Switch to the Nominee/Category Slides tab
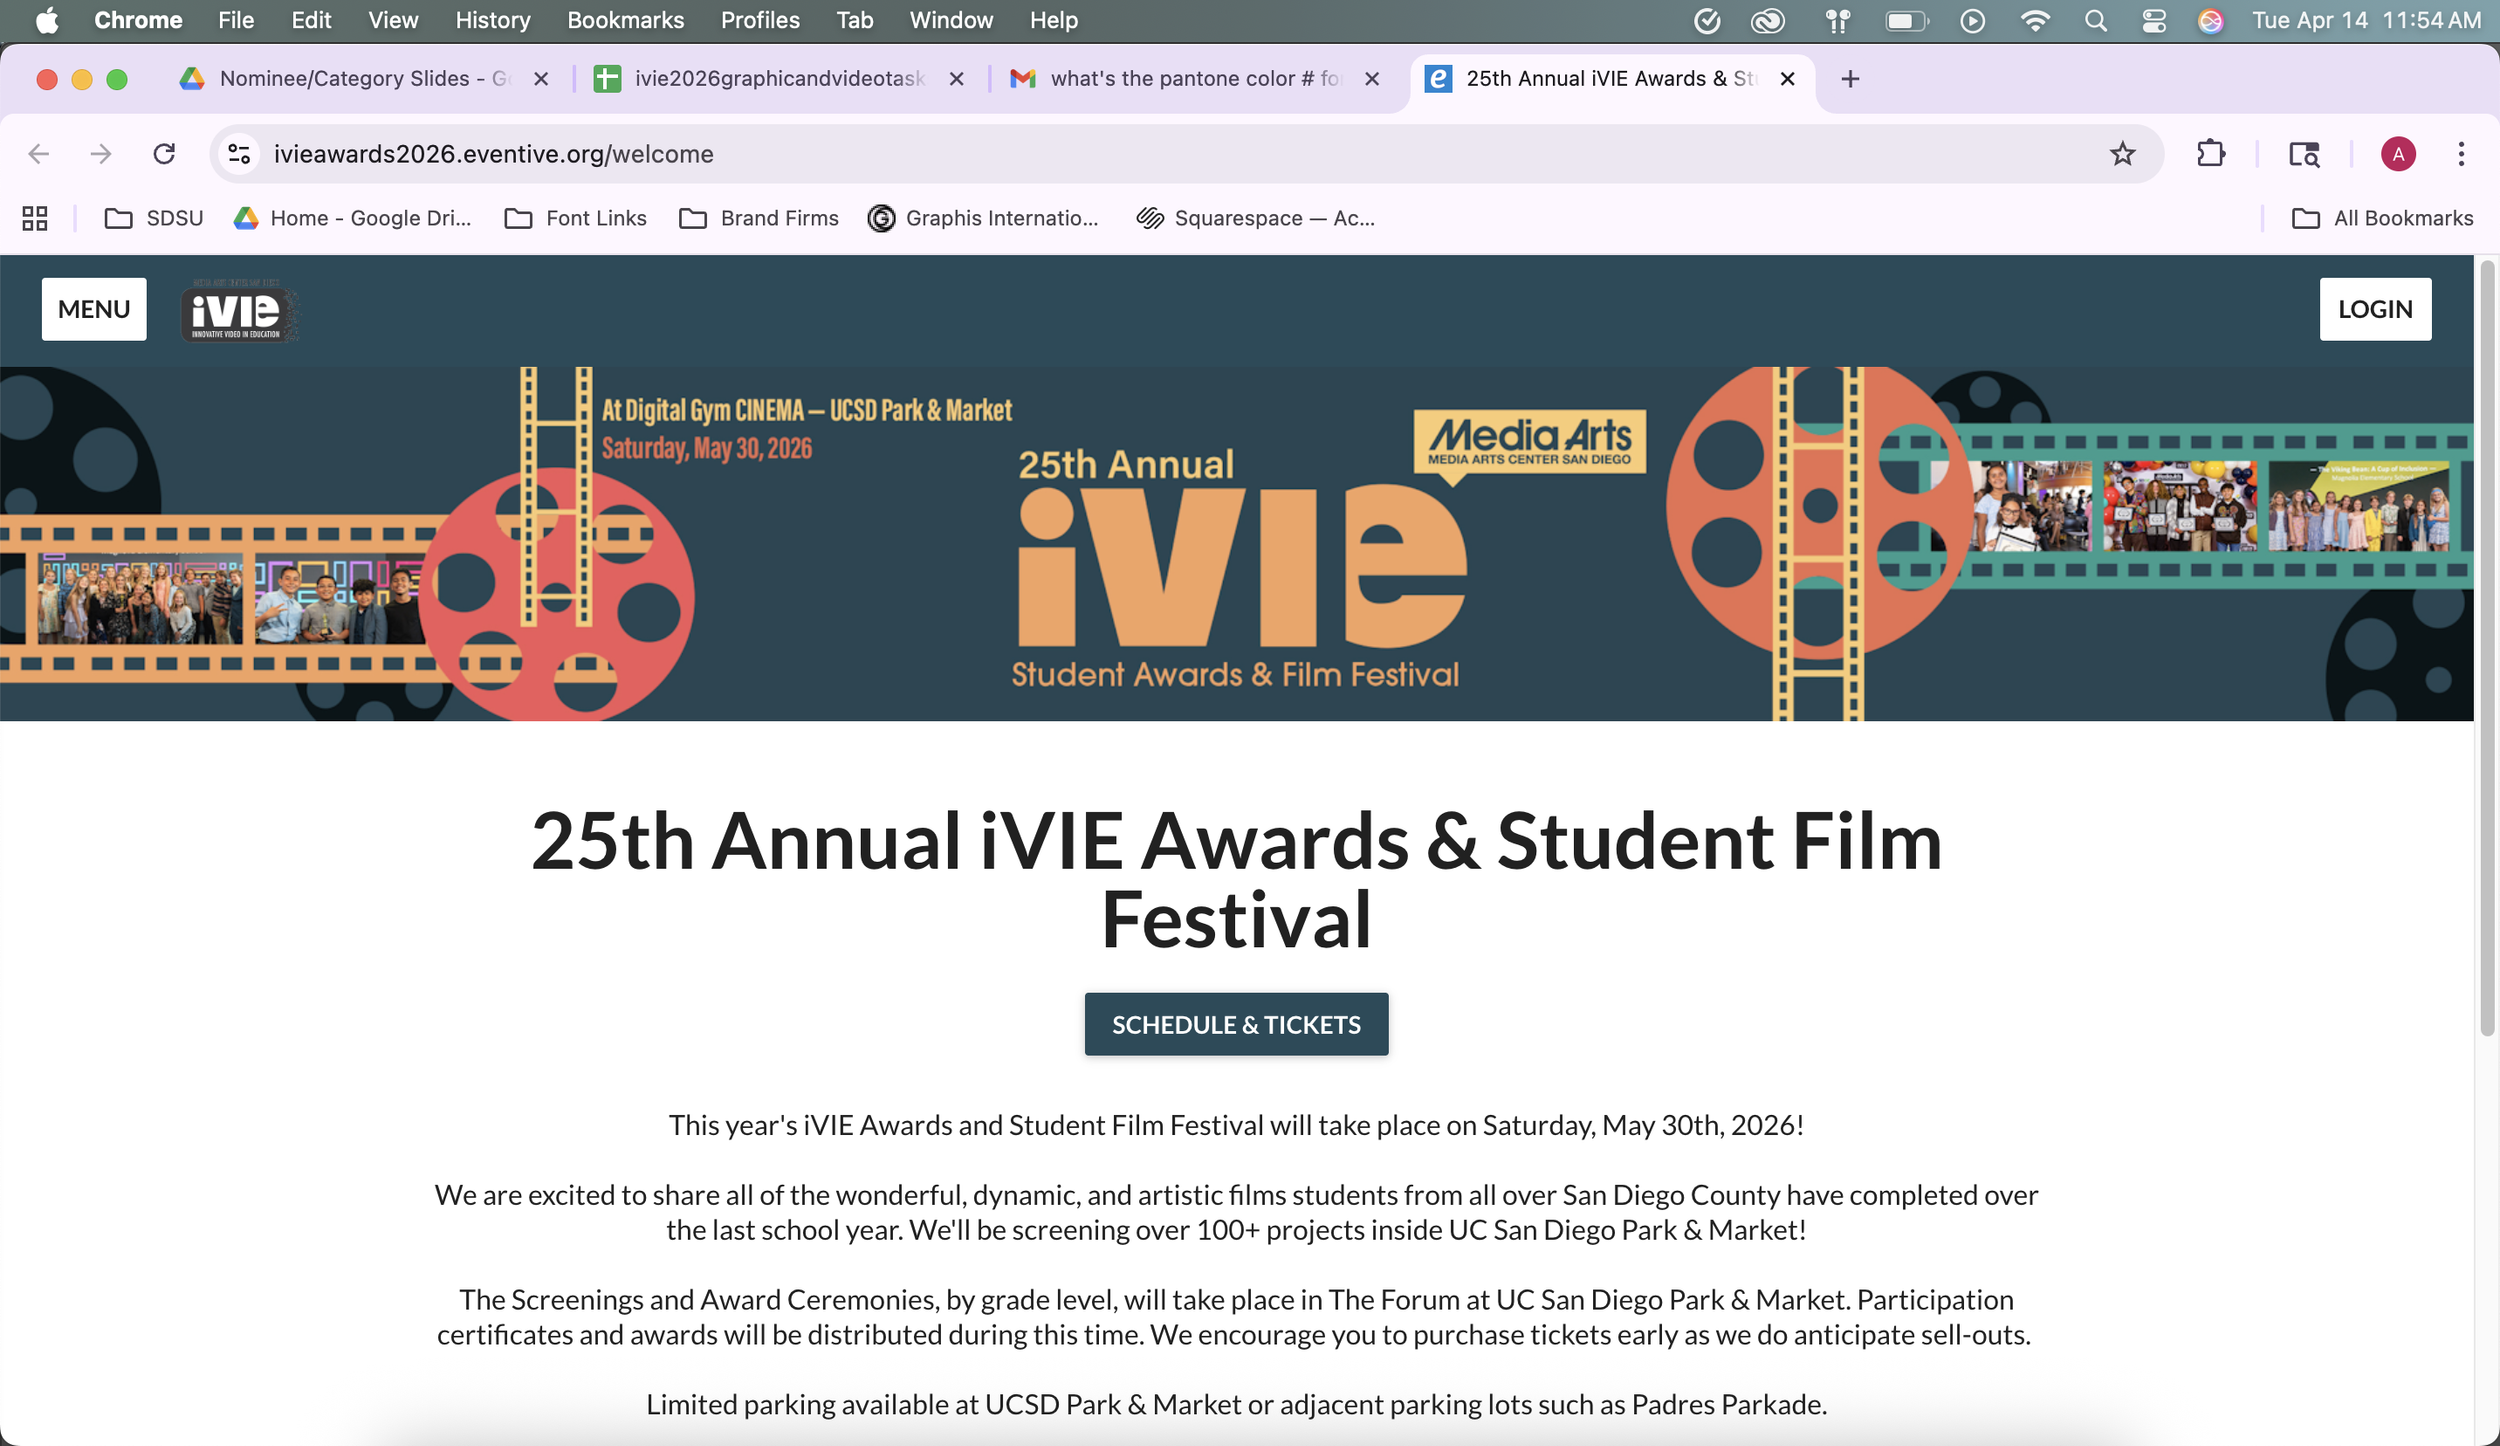The width and height of the screenshot is (2500, 1446). (x=363, y=79)
